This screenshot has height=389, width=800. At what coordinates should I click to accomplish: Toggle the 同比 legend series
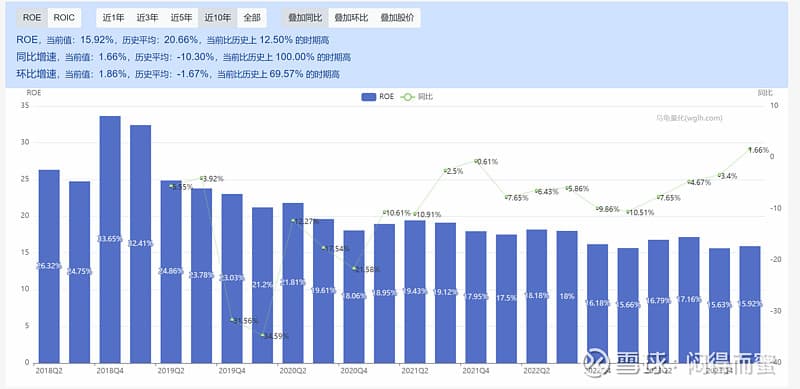click(417, 96)
